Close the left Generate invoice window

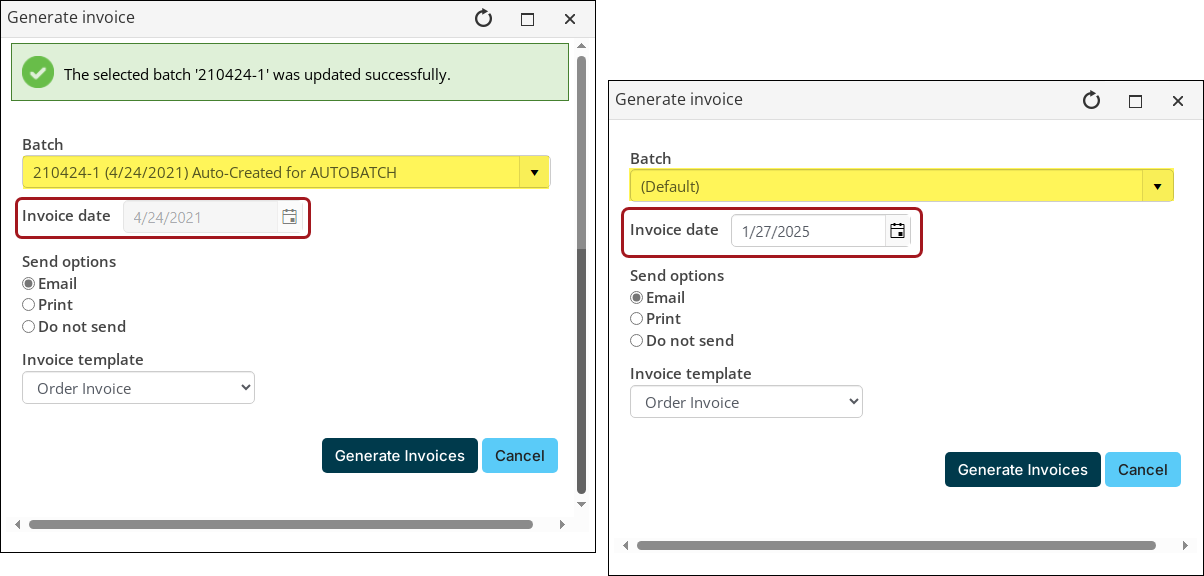tap(570, 19)
